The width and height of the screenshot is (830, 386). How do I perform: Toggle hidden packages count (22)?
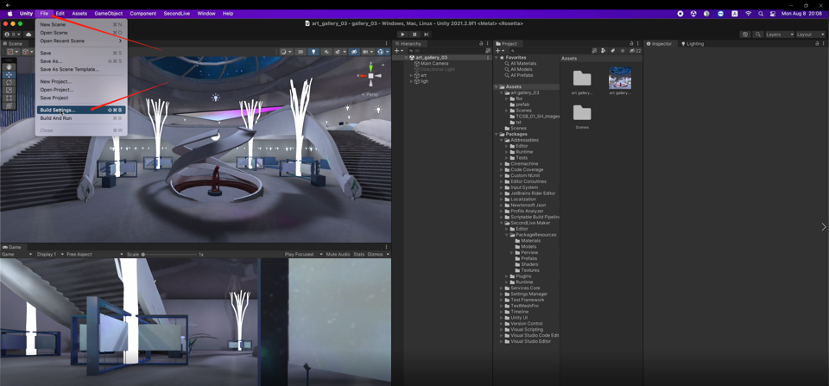coord(635,51)
